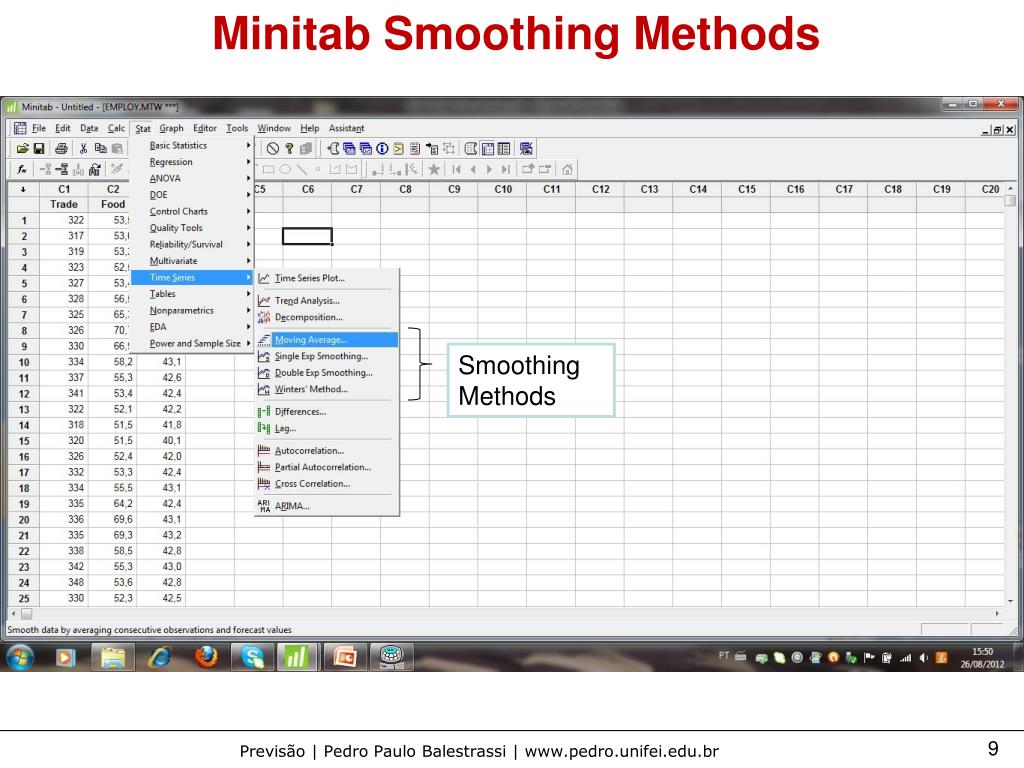
Task: Open the Graph menu
Action: pos(171,129)
